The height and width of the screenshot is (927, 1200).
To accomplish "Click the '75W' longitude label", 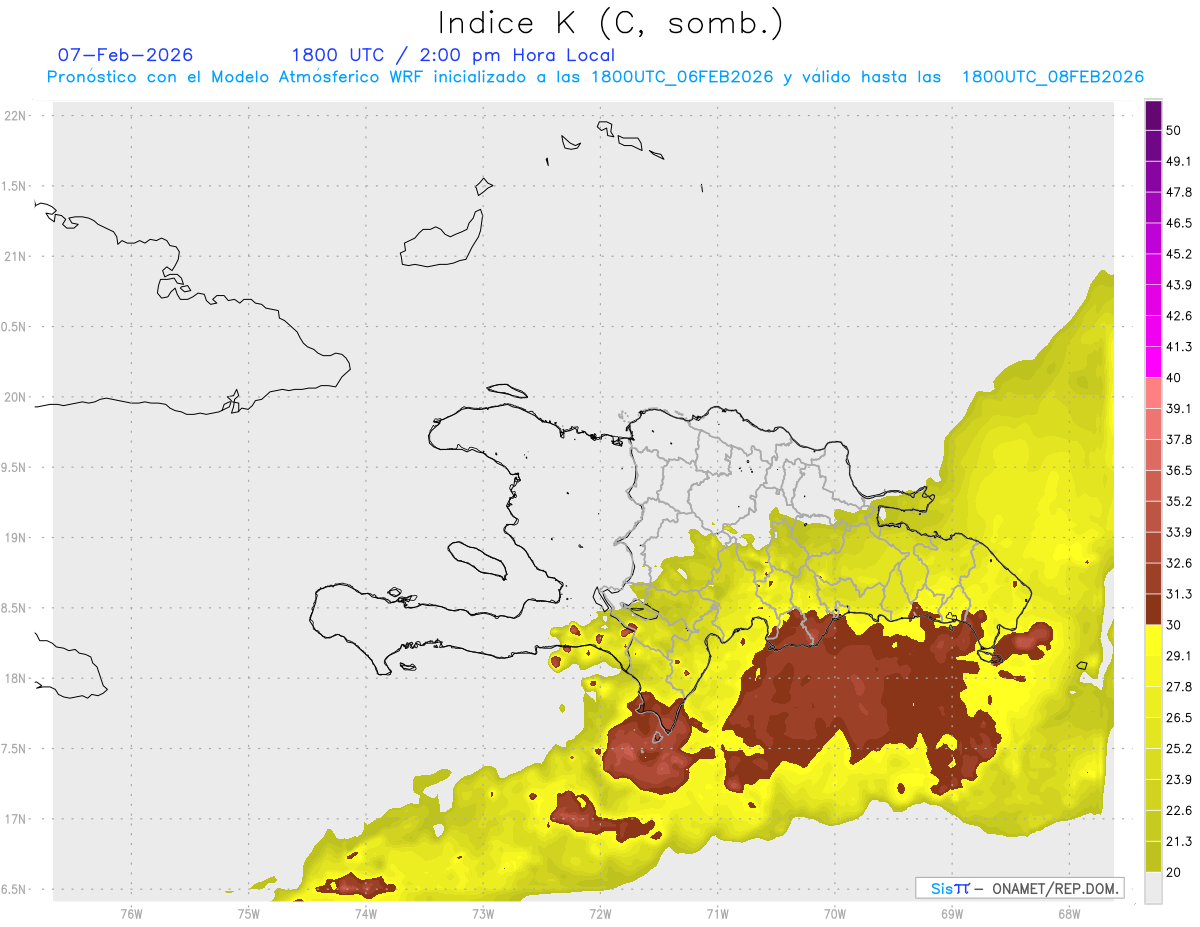I will click(248, 913).
